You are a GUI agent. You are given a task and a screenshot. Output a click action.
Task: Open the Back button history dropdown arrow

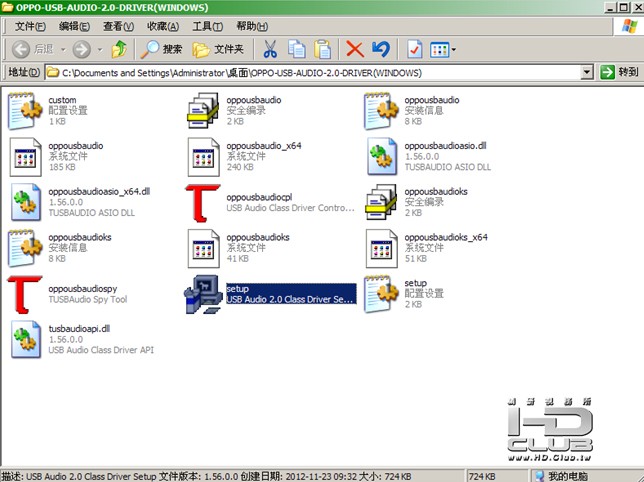[x=63, y=50]
